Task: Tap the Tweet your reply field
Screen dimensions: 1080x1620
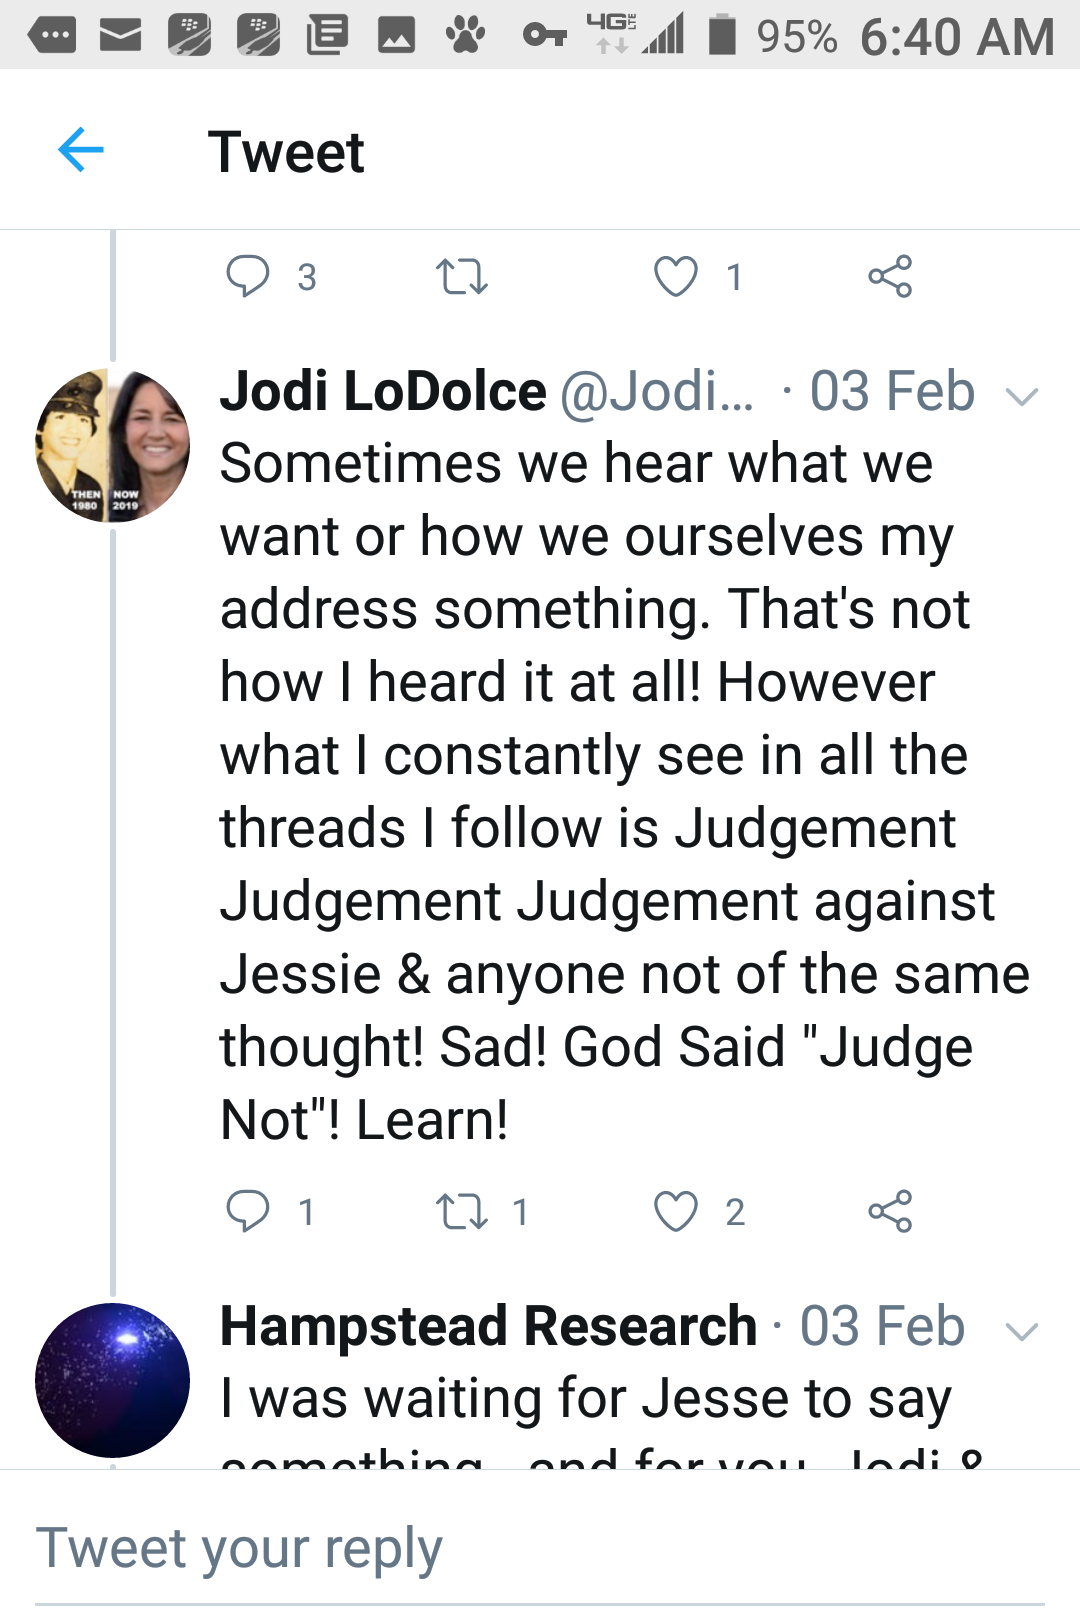Action: point(540,1549)
